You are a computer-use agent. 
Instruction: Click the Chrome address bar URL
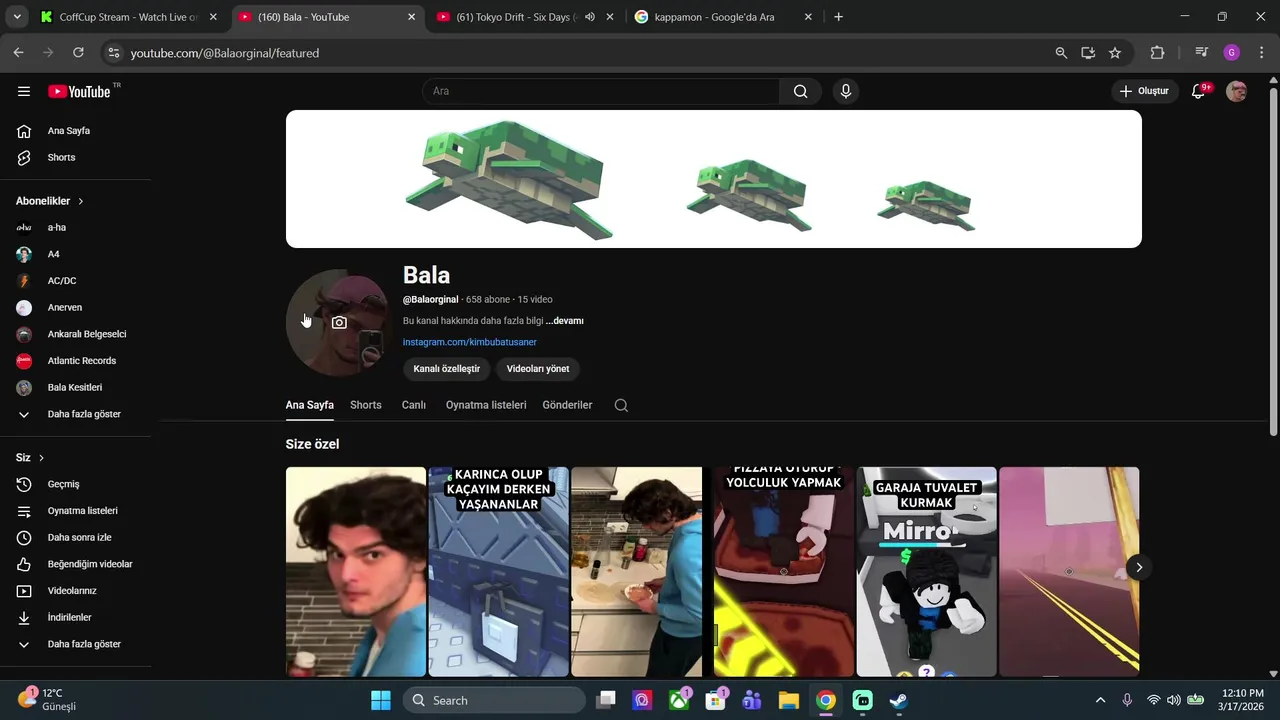225,53
